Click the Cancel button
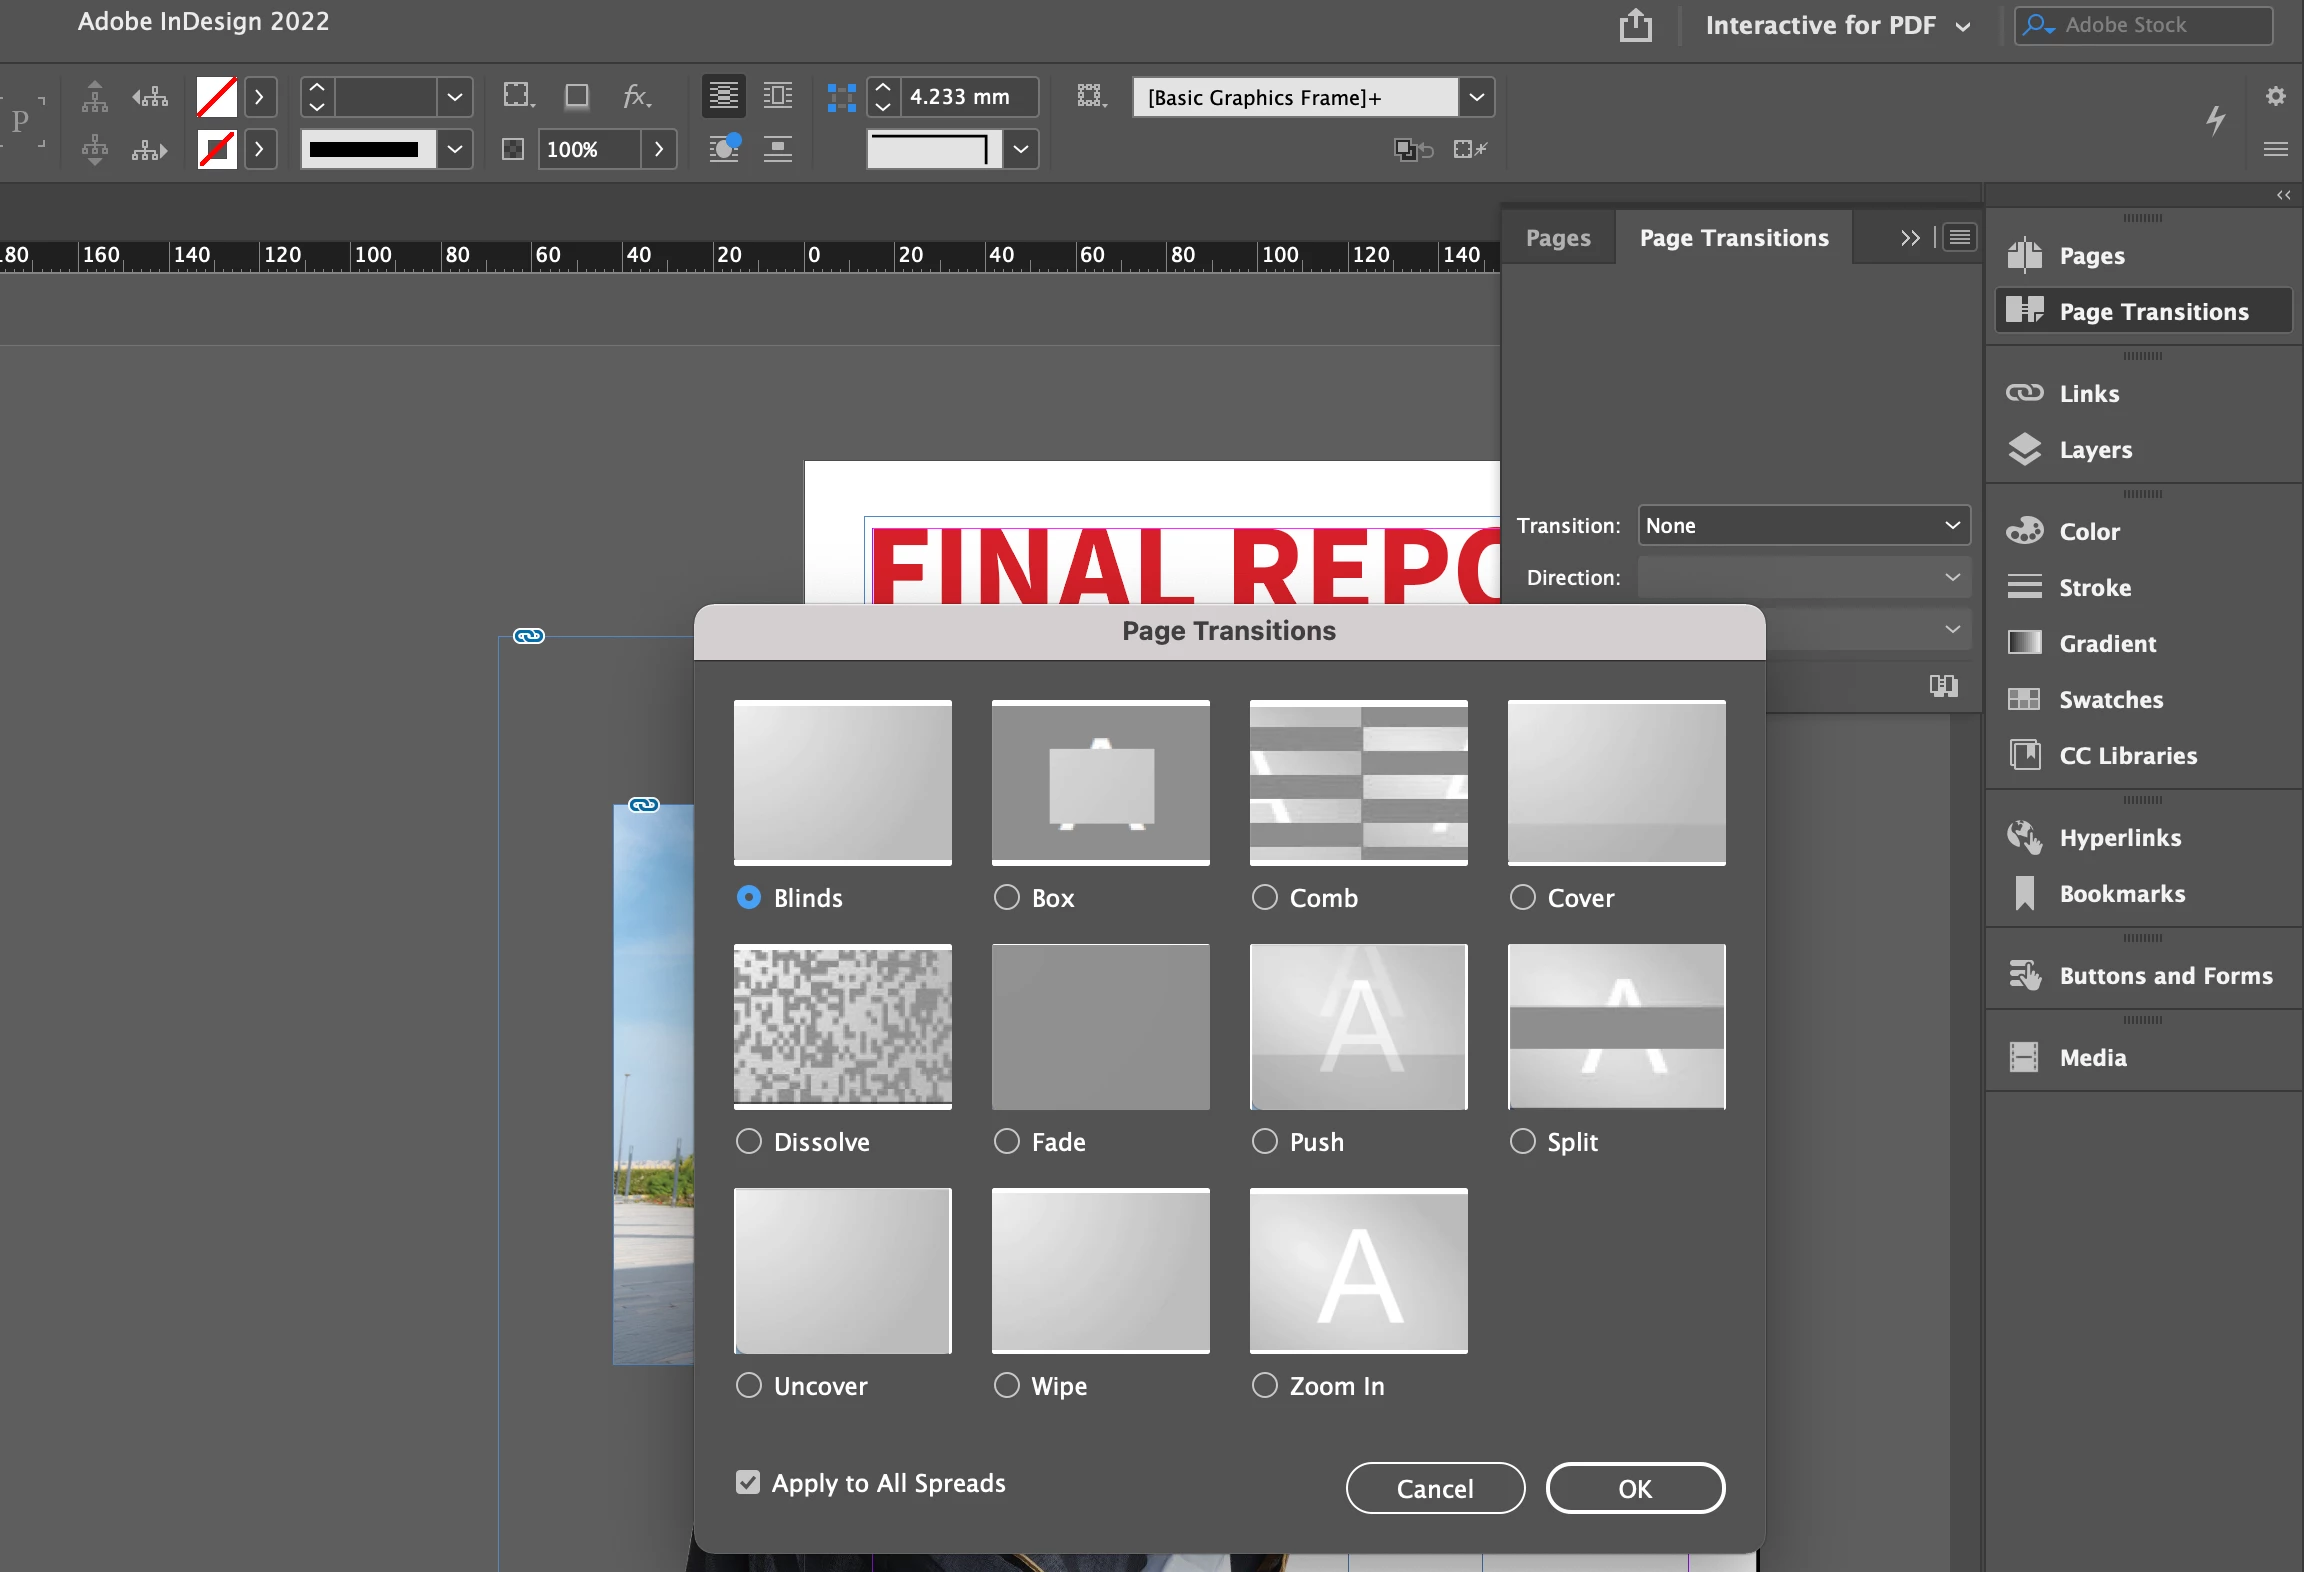This screenshot has width=2304, height=1572. pyautogui.click(x=1435, y=1488)
